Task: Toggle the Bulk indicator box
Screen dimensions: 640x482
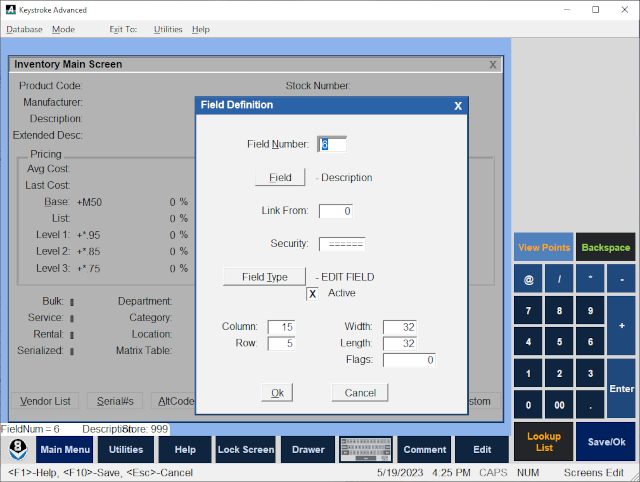Action: tap(72, 302)
